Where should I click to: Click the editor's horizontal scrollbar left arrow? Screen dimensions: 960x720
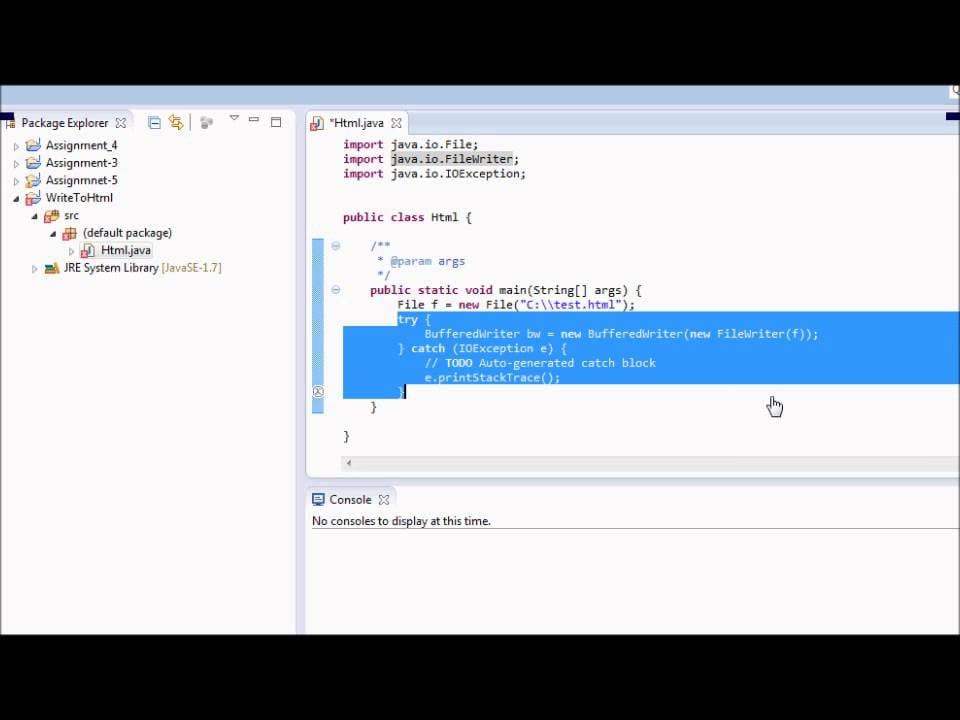348,463
